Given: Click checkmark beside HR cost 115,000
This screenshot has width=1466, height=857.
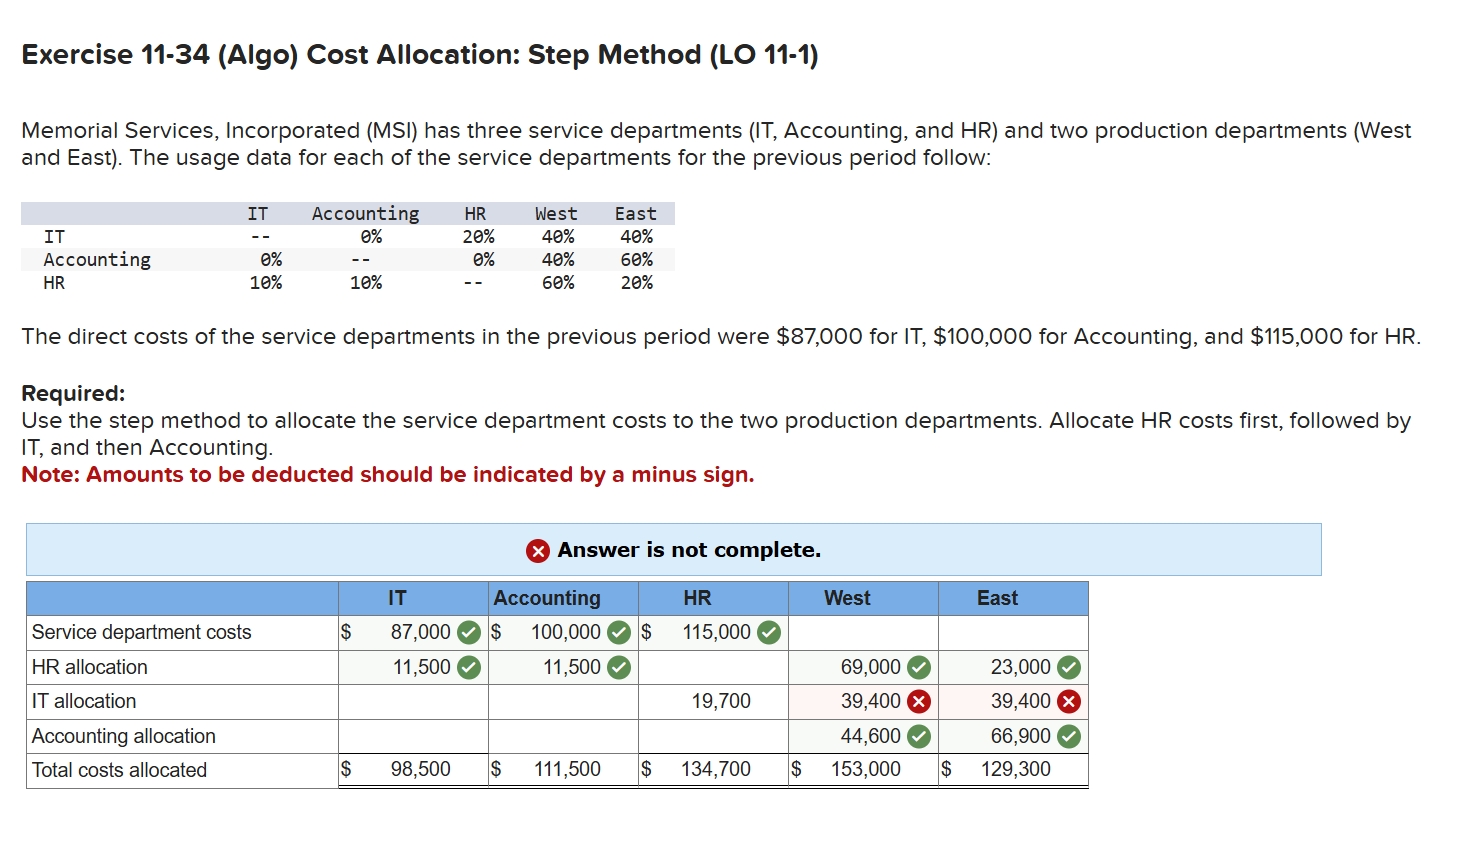Looking at the screenshot, I should point(768,632).
